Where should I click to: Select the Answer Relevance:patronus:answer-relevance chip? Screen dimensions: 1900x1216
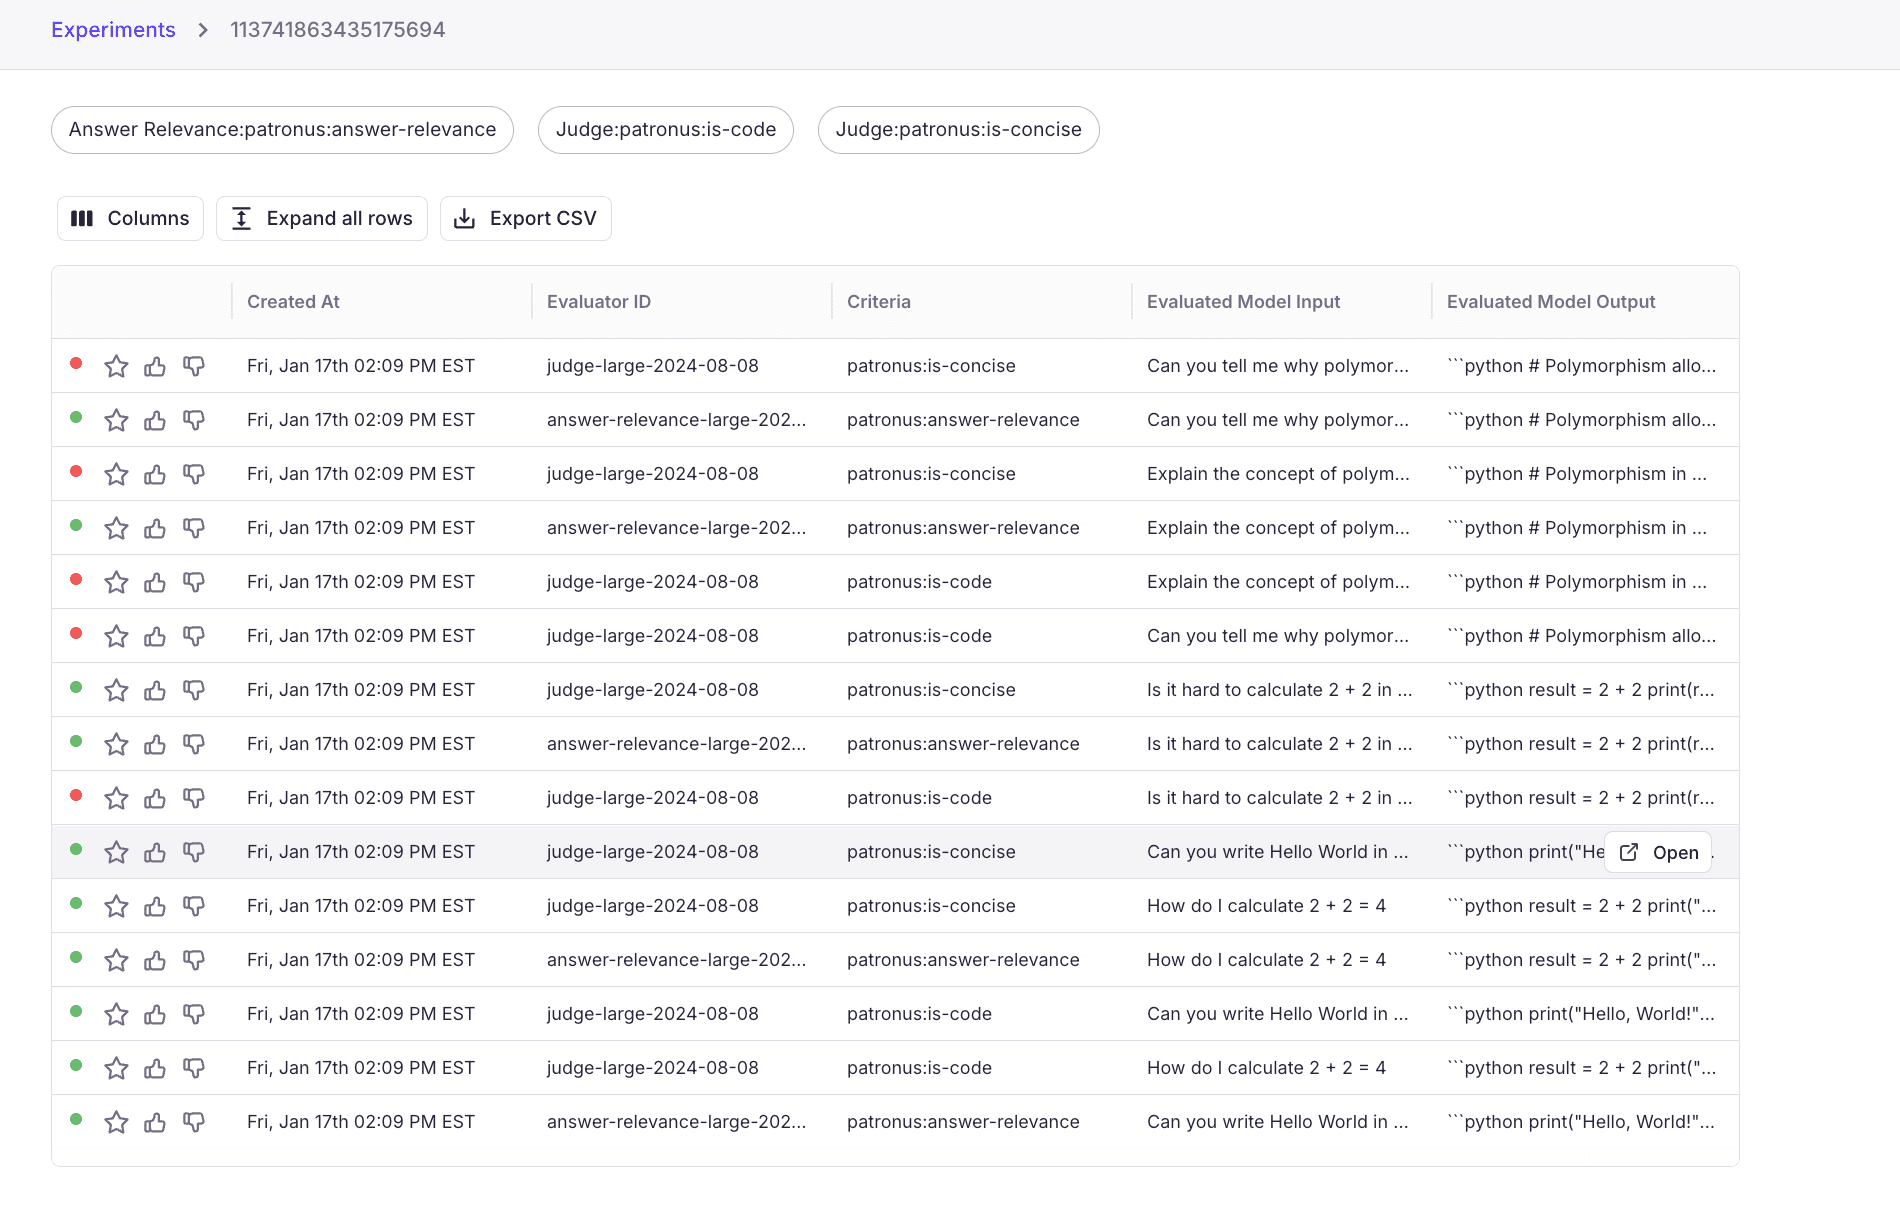282,130
